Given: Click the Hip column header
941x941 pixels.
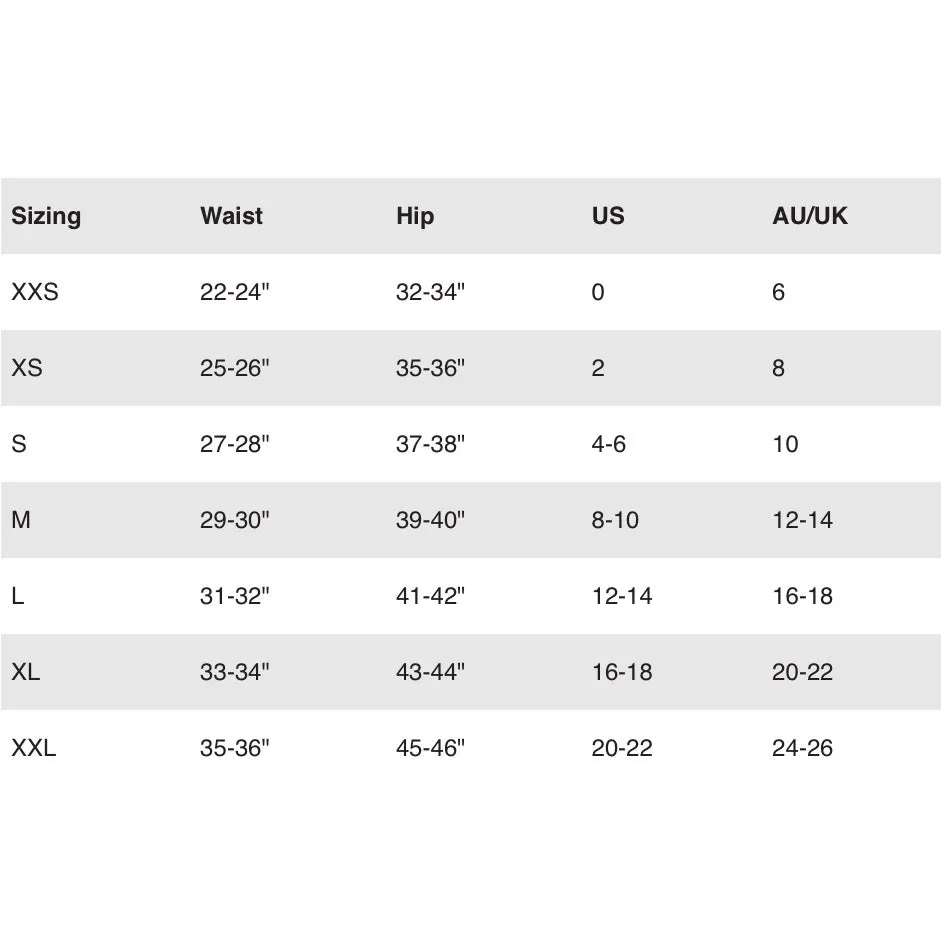Looking at the screenshot, I should (x=415, y=216).
